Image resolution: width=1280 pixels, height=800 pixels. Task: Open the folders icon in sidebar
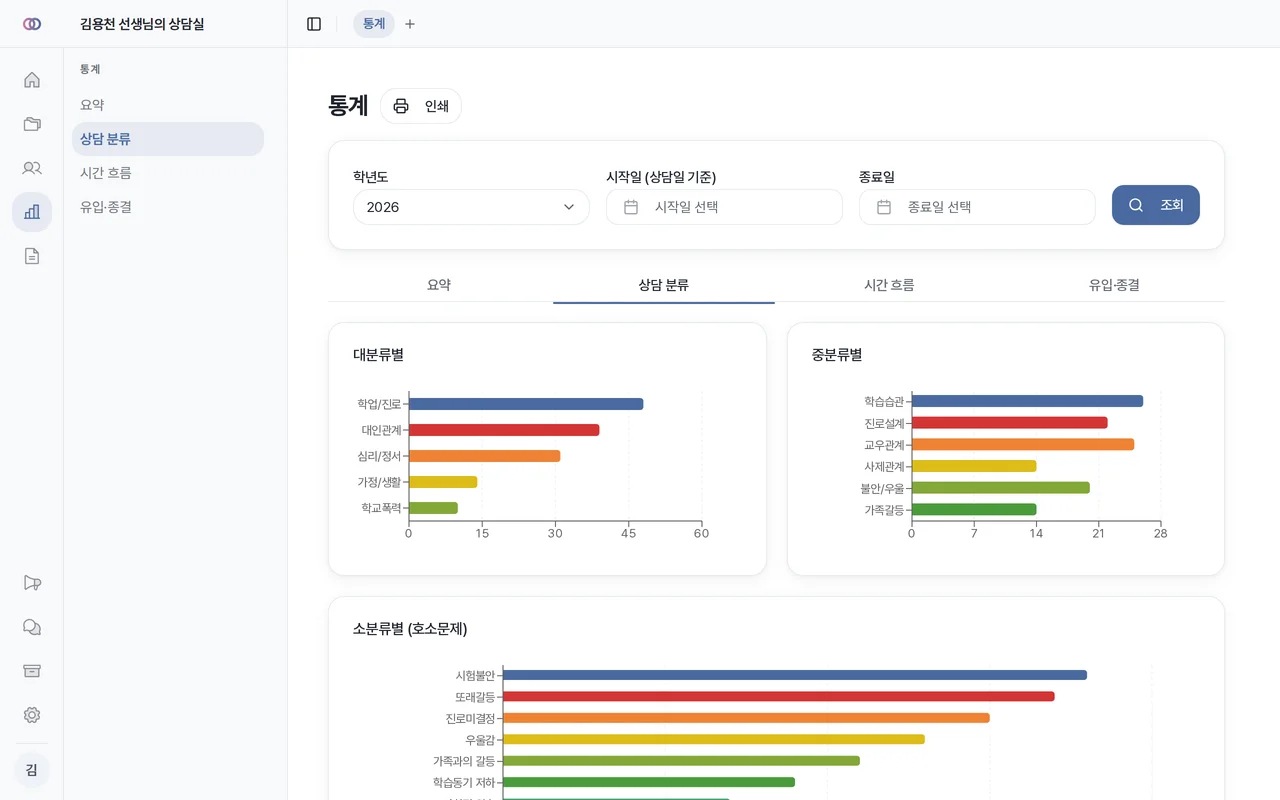[32, 124]
